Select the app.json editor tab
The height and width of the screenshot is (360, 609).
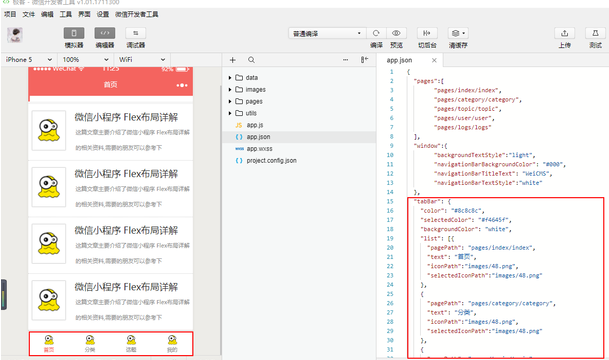(399, 60)
